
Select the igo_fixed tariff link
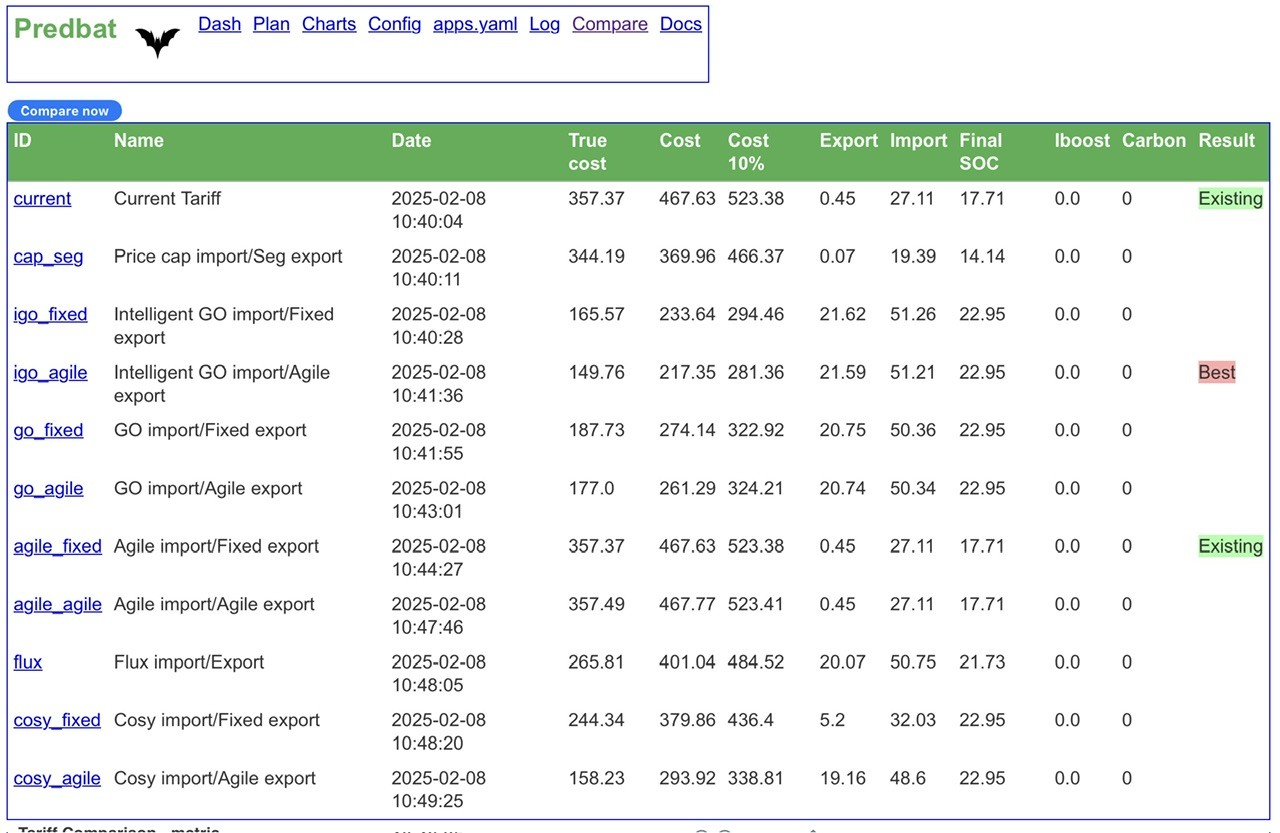(x=50, y=314)
